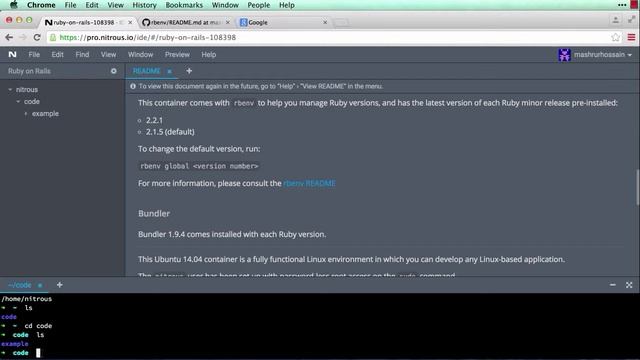
Task: Open new Chrome tab button
Action: click(x=342, y=22)
